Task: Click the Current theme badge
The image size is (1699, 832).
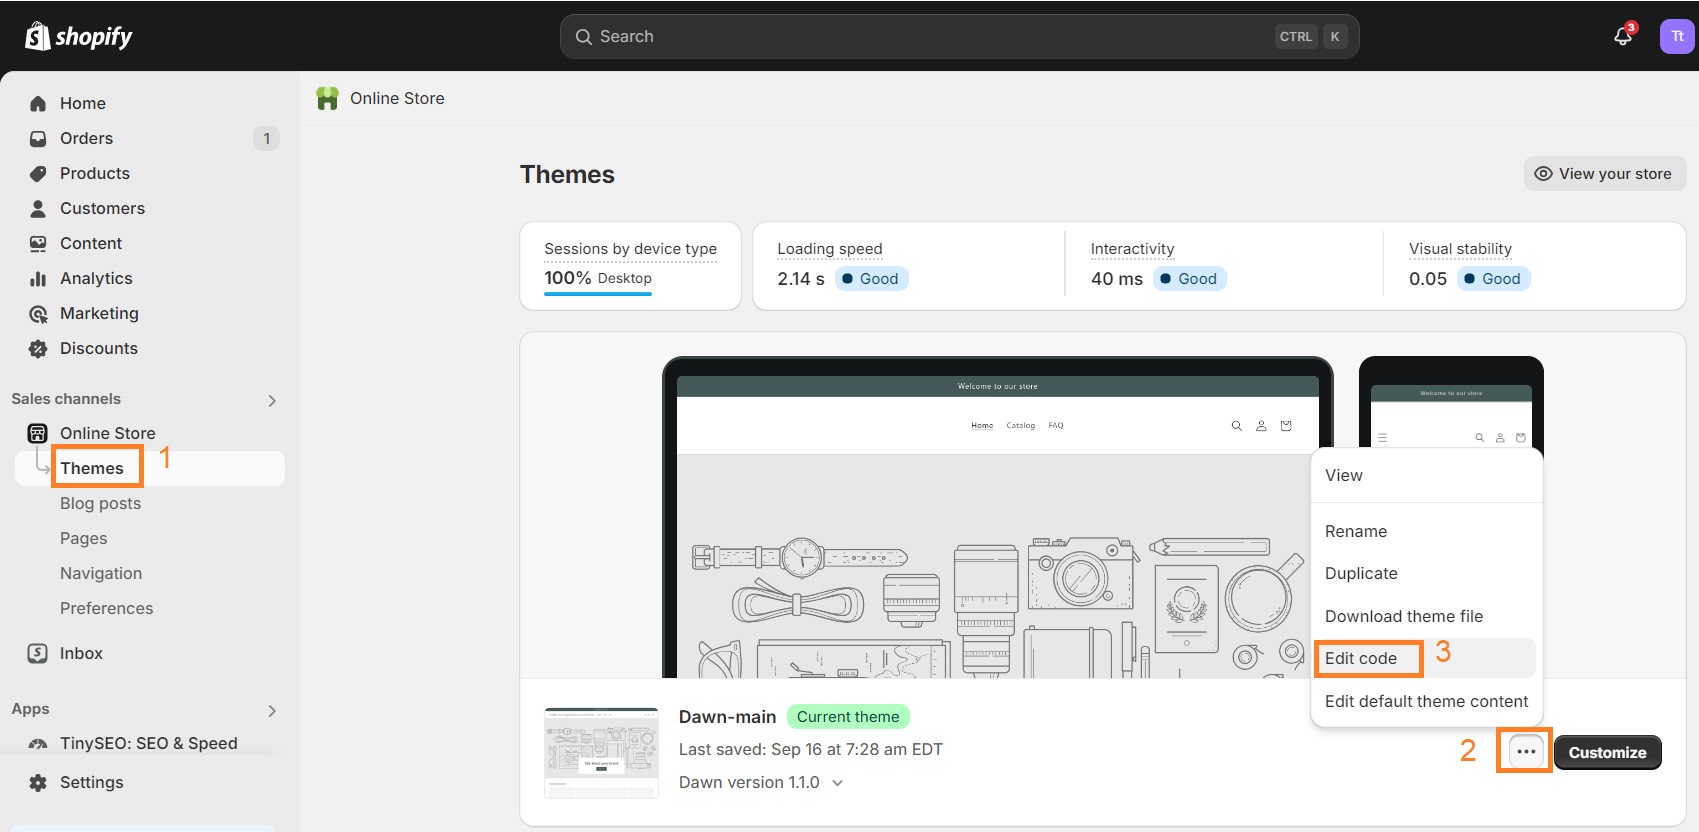Action: [848, 717]
